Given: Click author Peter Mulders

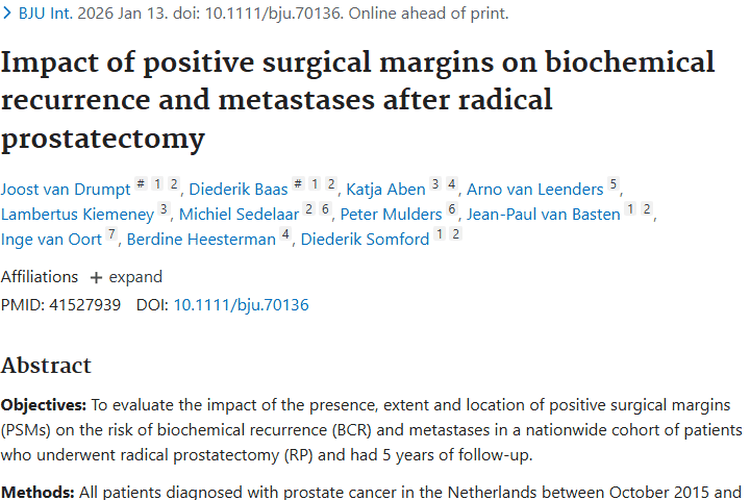Looking at the screenshot, I should 391,214.
